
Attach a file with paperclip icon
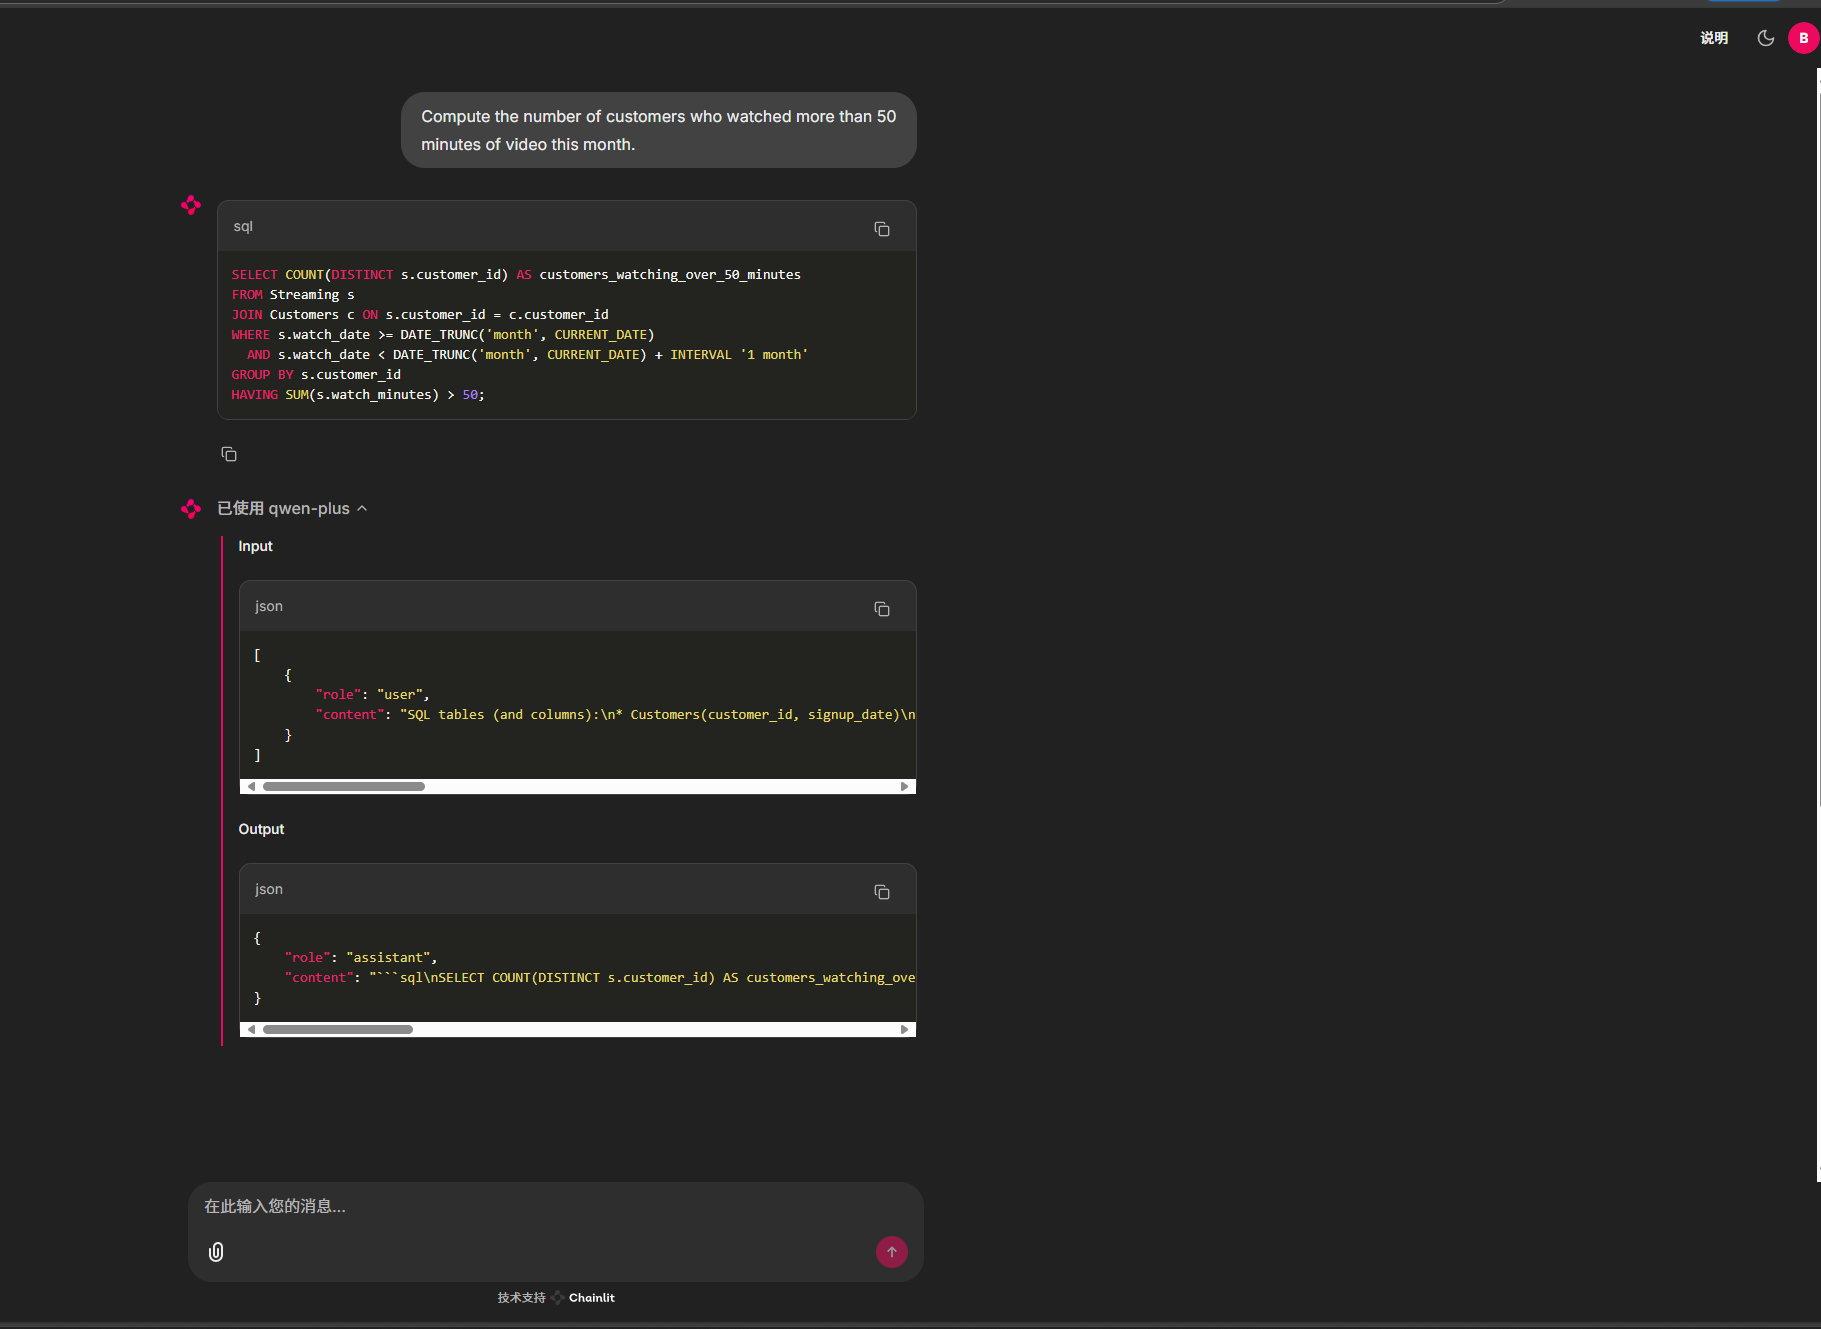[216, 1252]
